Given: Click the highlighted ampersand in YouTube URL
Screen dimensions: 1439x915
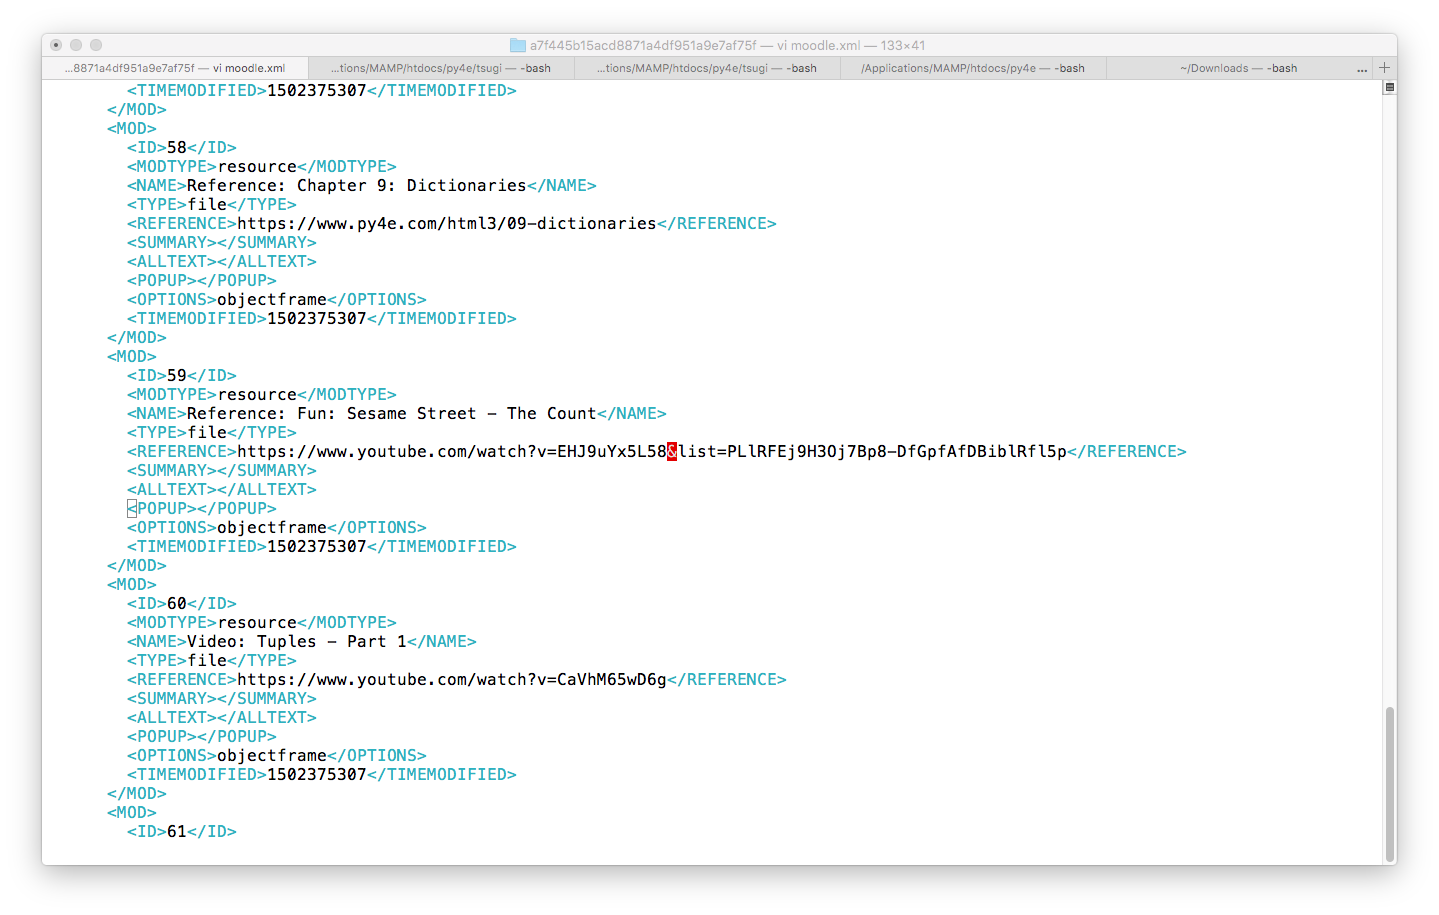Looking at the screenshot, I should click(672, 452).
